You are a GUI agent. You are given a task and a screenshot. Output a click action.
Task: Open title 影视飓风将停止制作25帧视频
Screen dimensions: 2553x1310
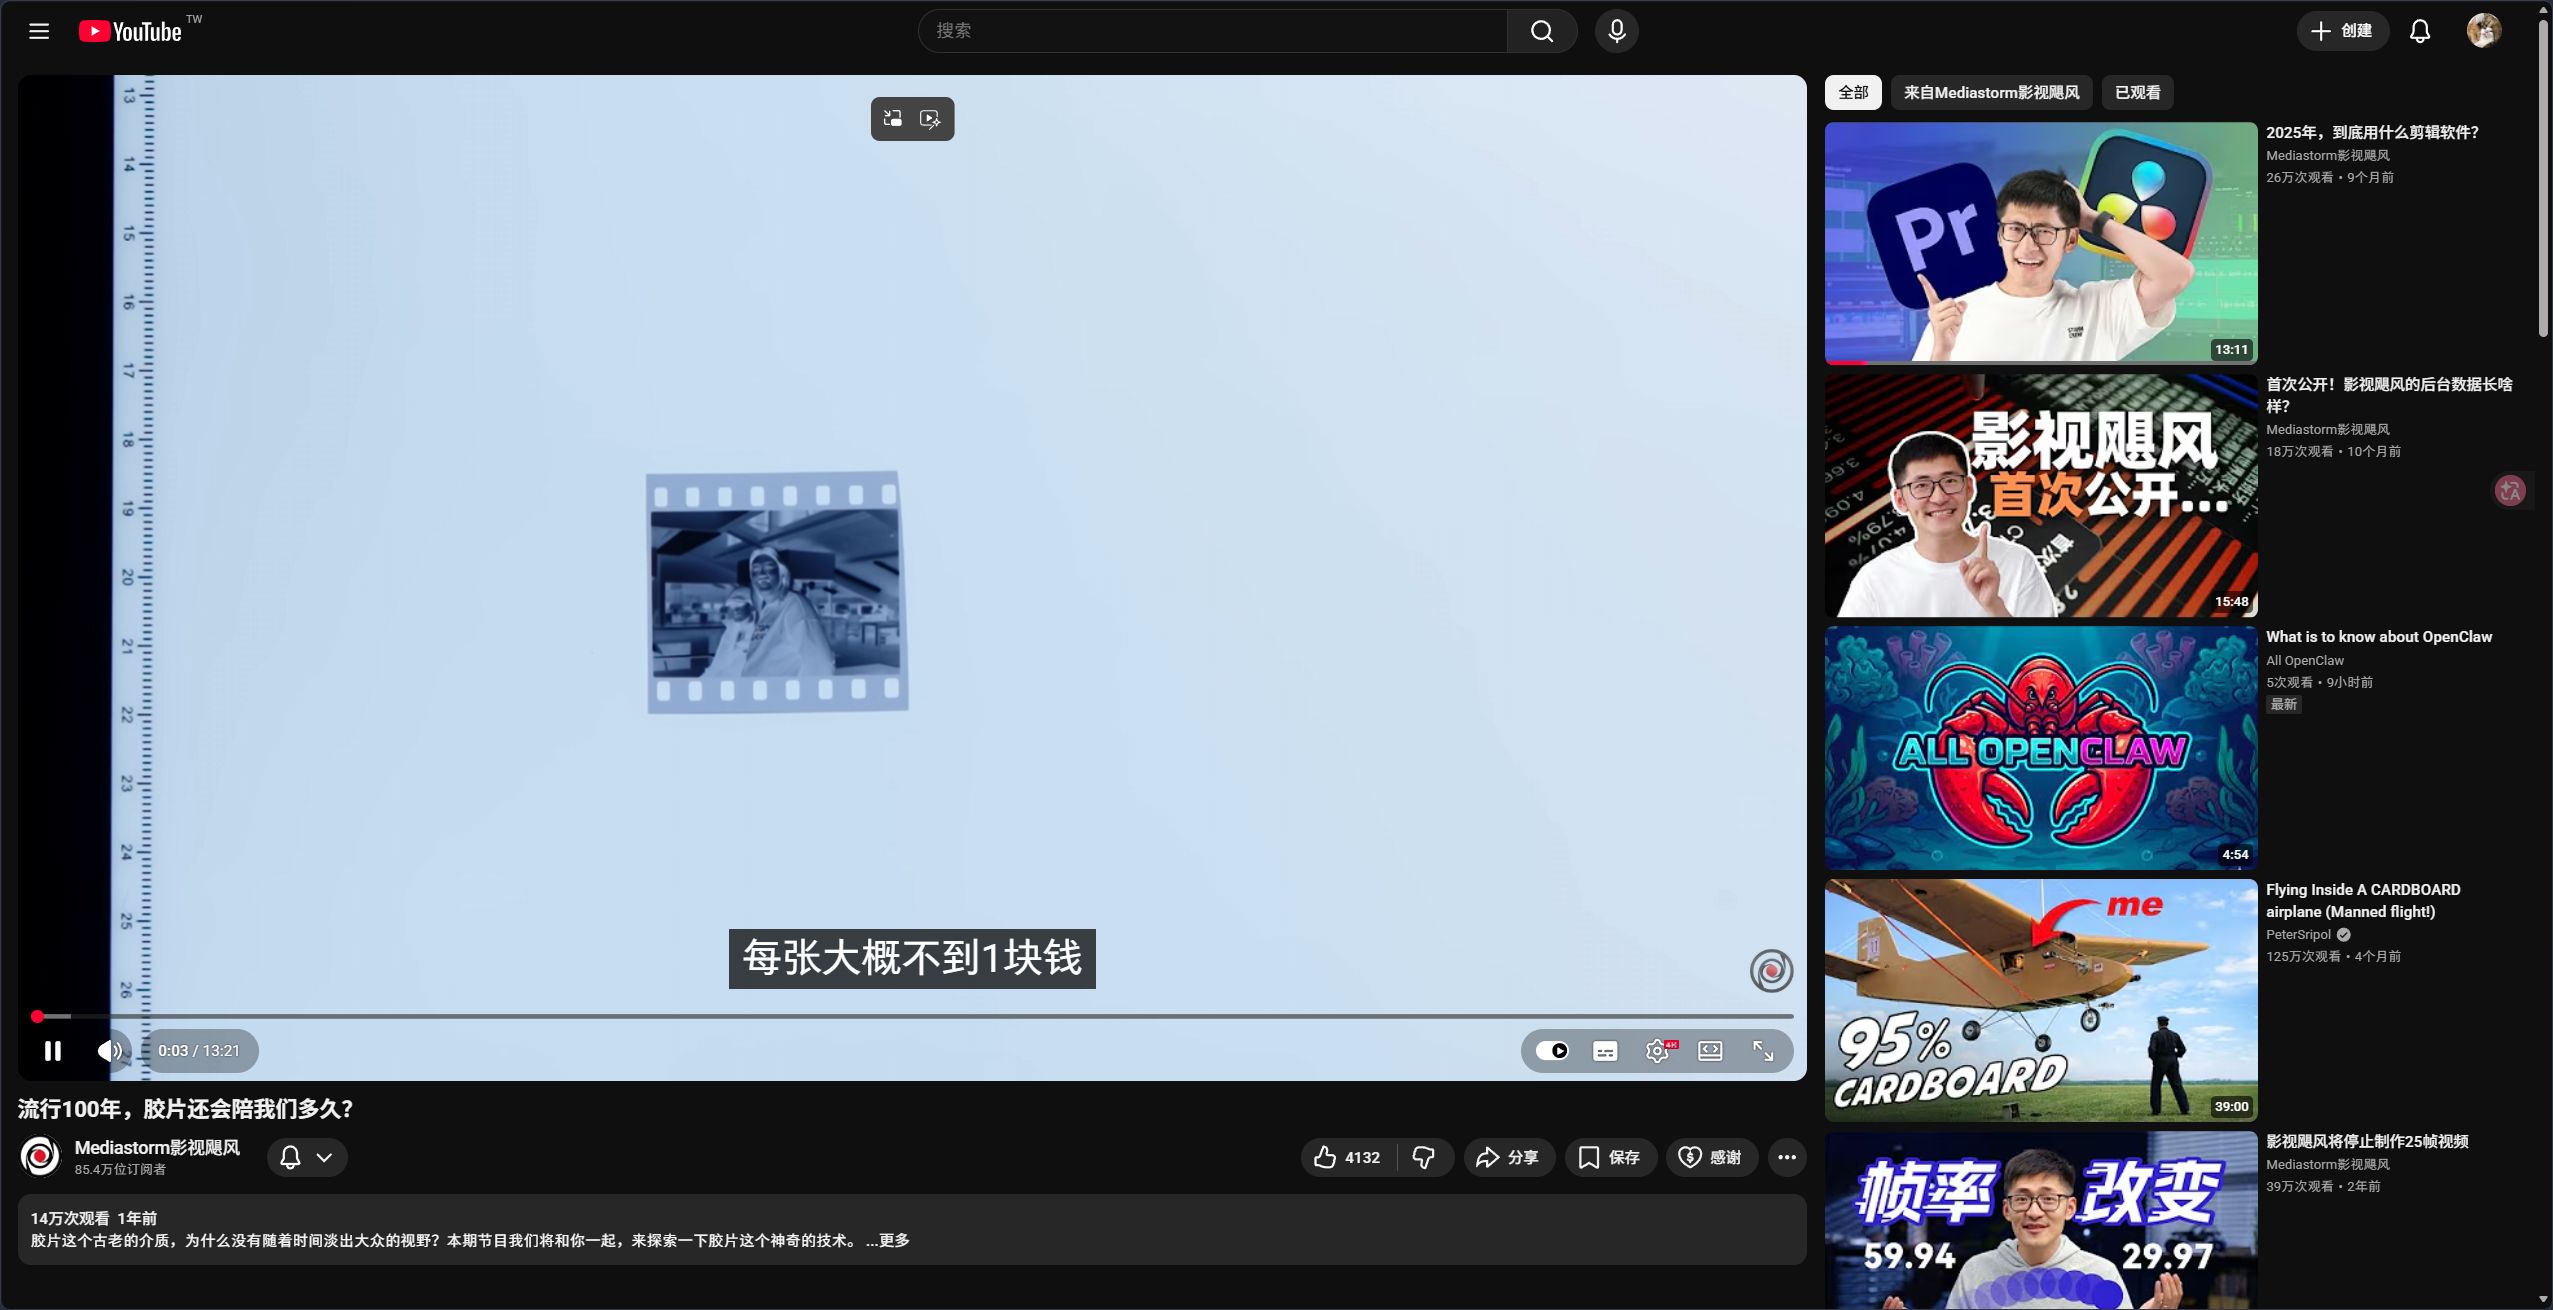click(x=2367, y=1142)
